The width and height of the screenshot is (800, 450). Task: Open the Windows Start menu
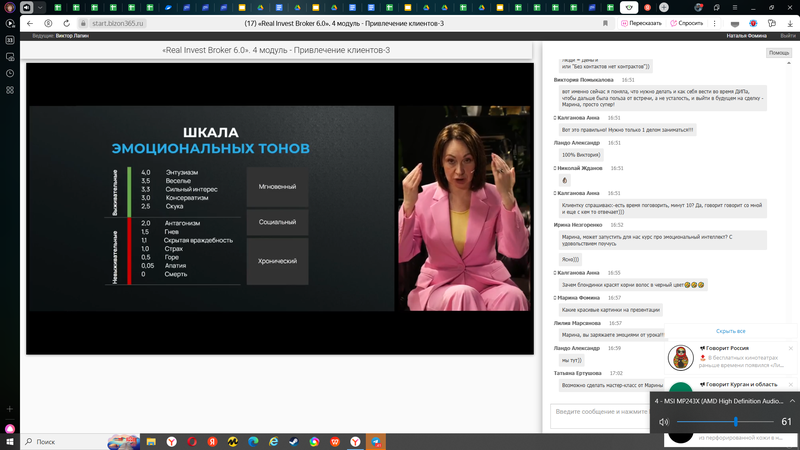pos(10,441)
